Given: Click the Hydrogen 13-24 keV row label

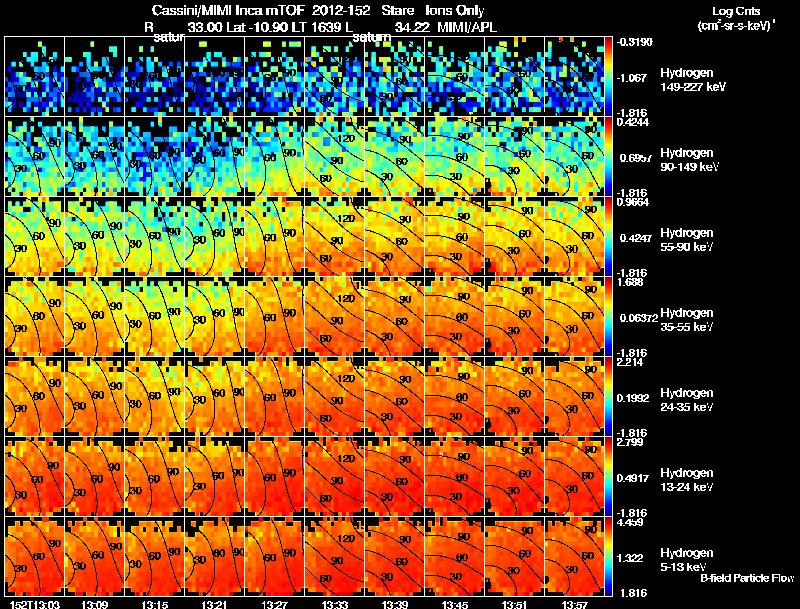Looking at the screenshot, I should (x=687, y=480).
